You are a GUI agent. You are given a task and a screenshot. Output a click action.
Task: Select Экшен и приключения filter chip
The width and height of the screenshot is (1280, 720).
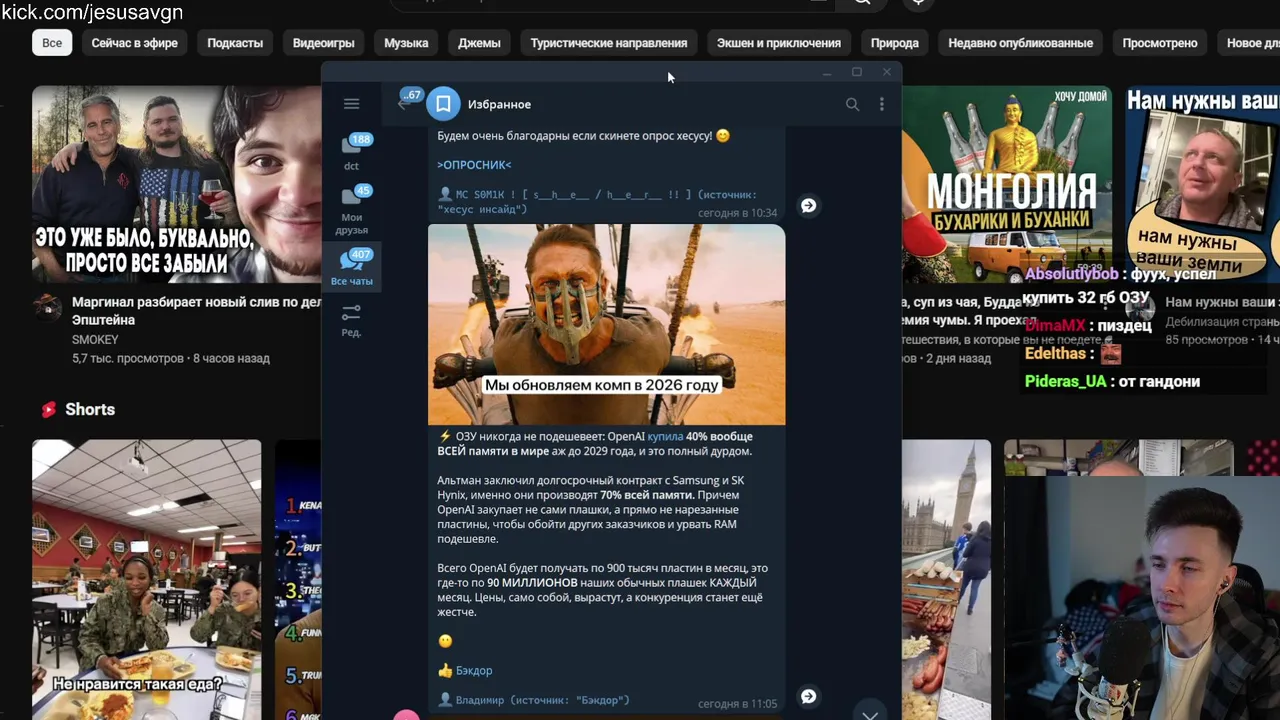pos(779,43)
